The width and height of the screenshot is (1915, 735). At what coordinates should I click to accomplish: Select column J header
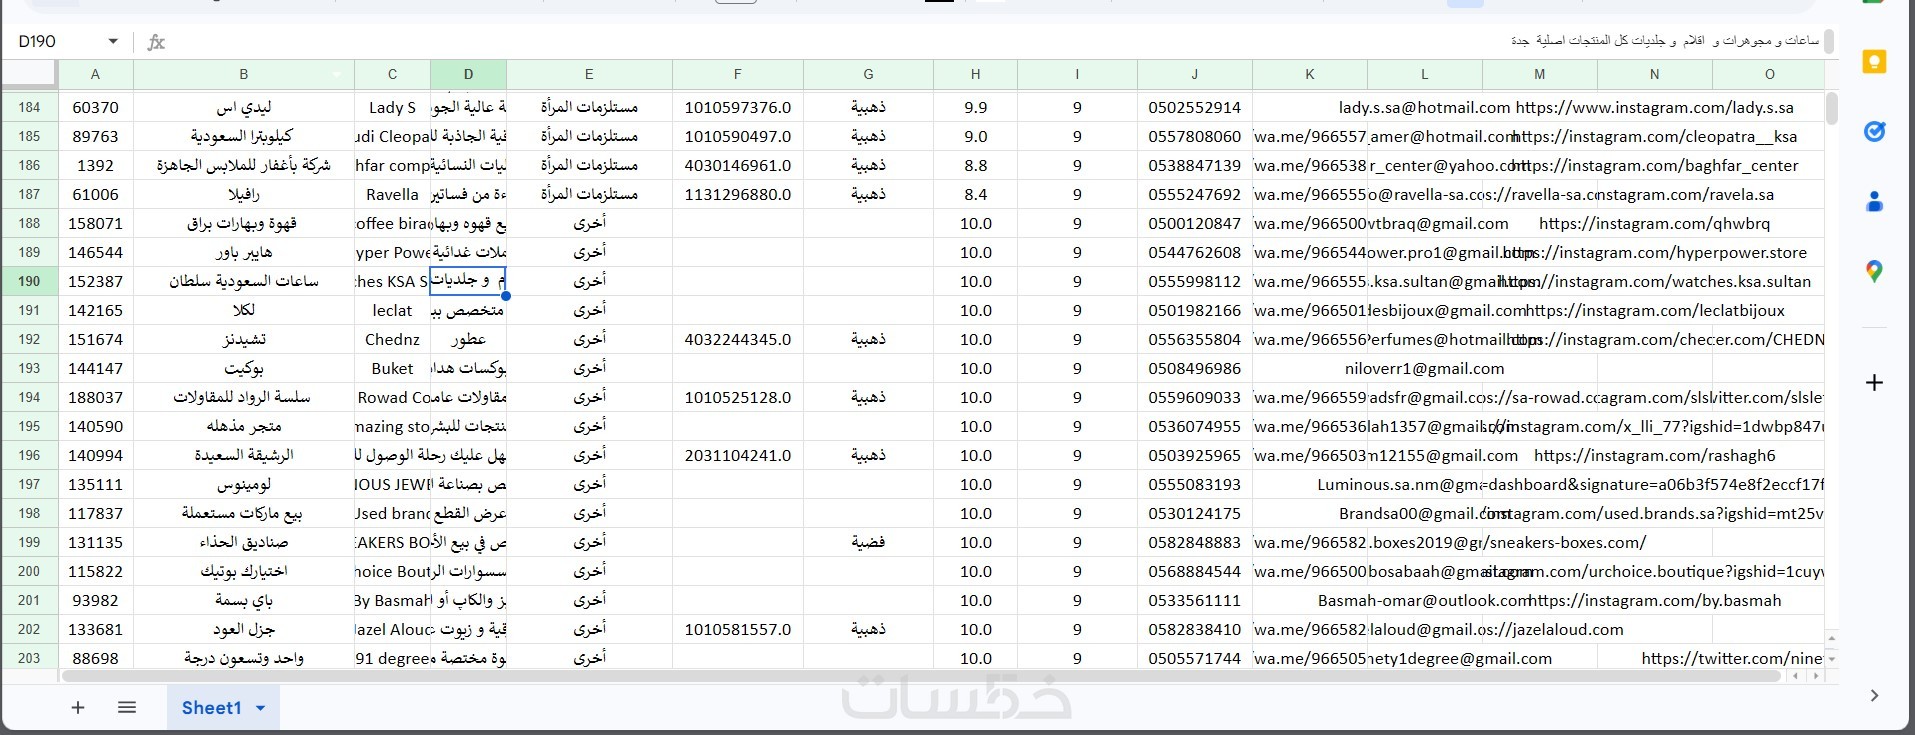pos(1194,74)
